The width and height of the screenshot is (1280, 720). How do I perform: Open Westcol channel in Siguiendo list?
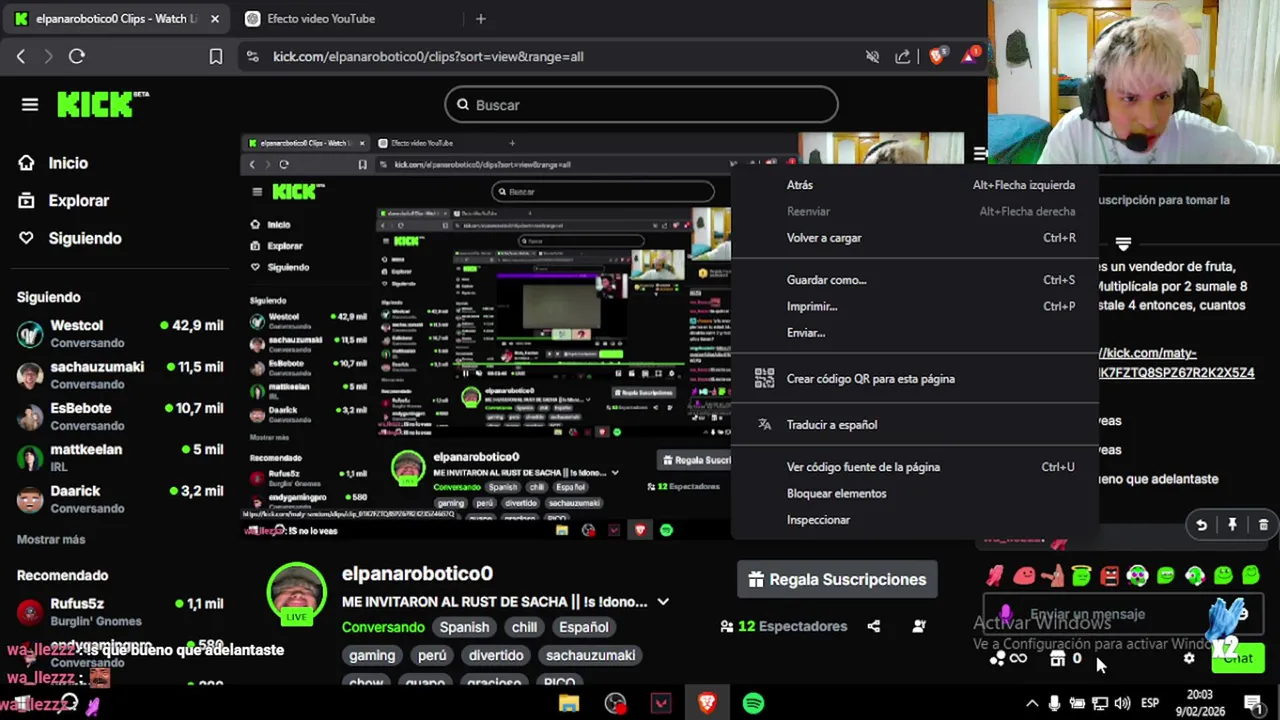click(x=120, y=334)
